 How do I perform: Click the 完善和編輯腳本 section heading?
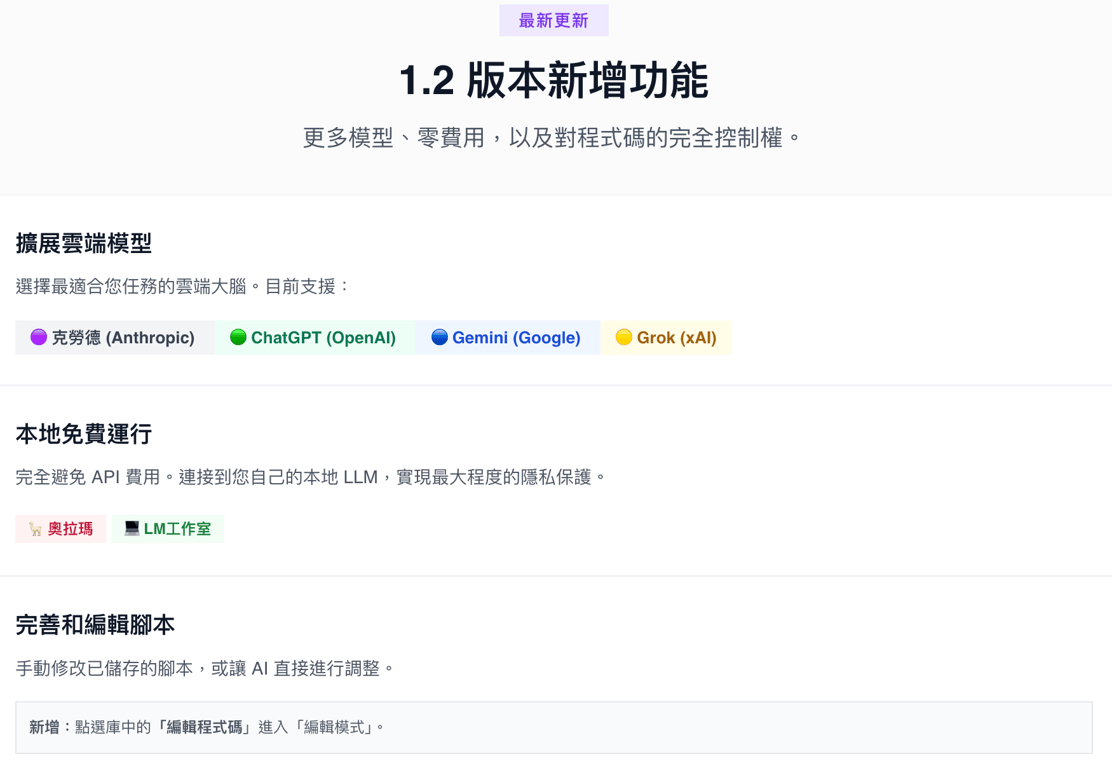[x=95, y=625]
